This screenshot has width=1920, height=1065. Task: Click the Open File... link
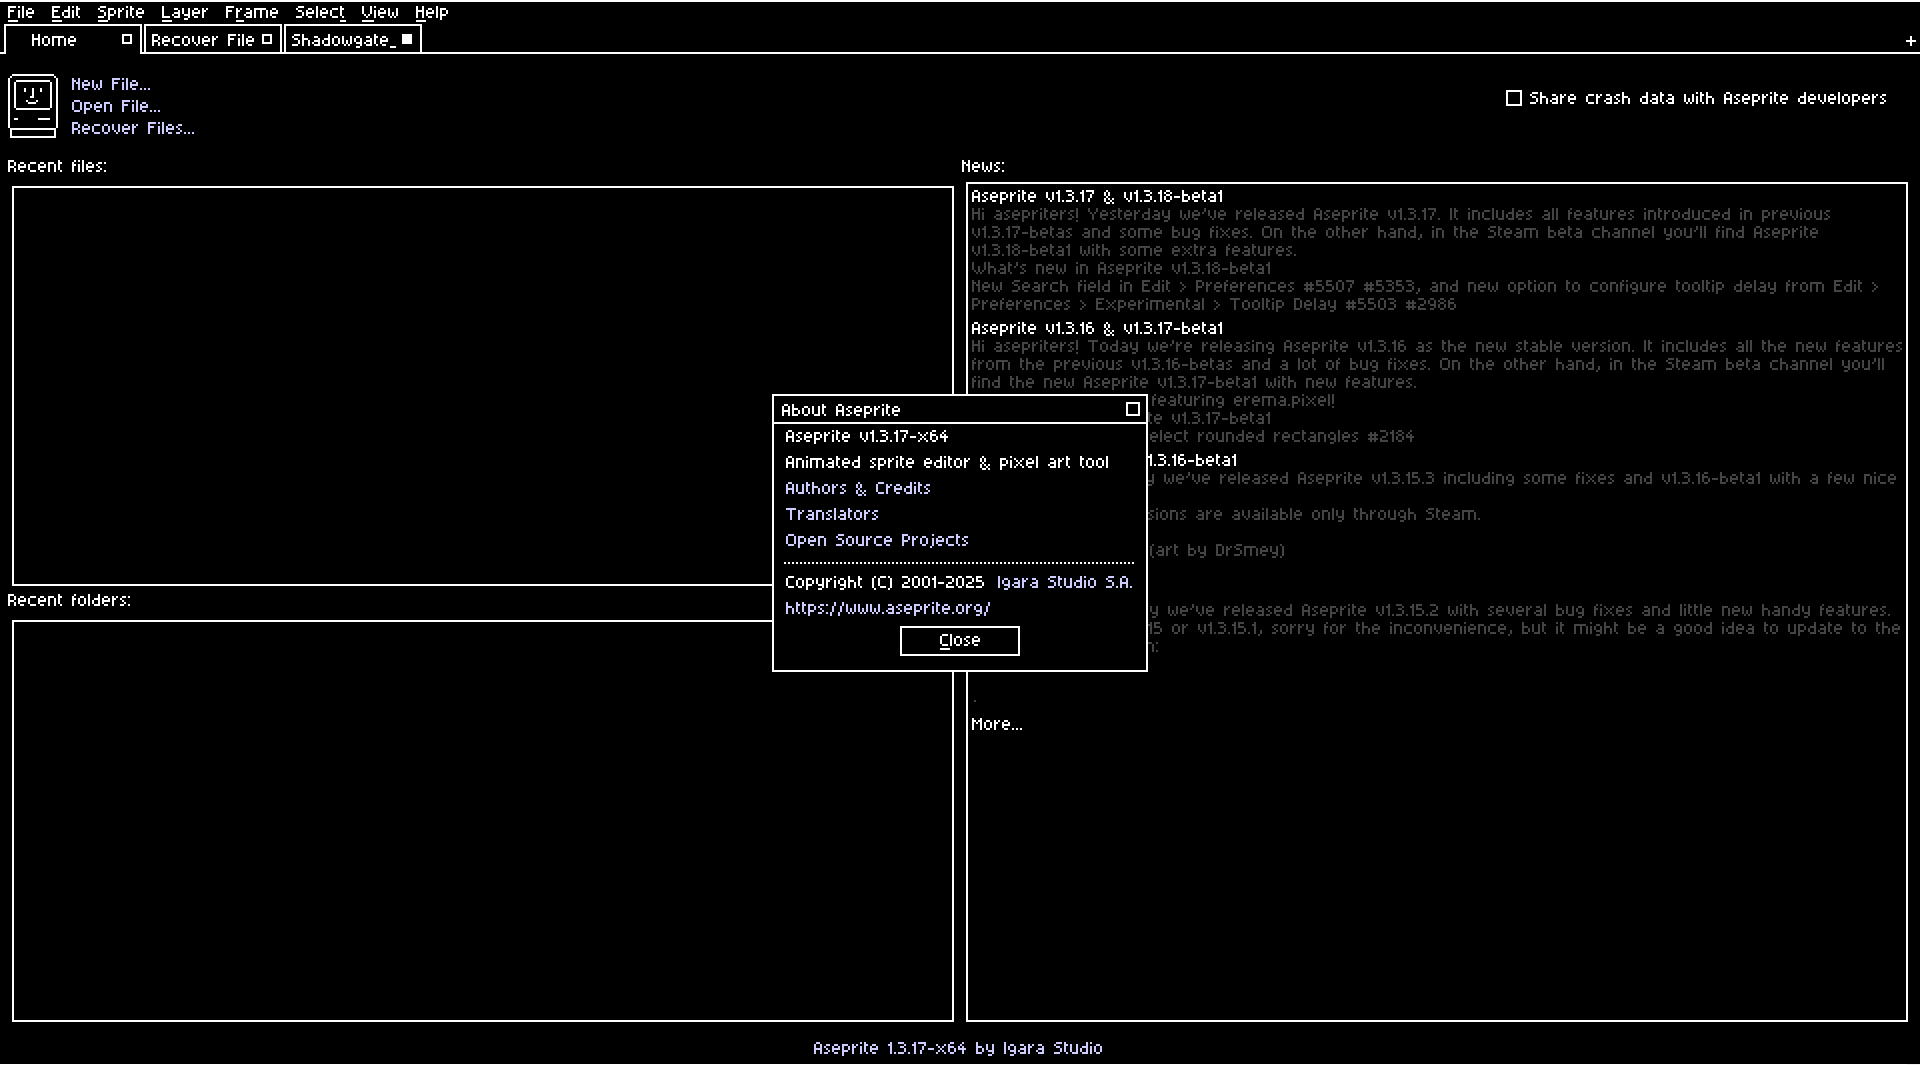click(x=116, y=106)
